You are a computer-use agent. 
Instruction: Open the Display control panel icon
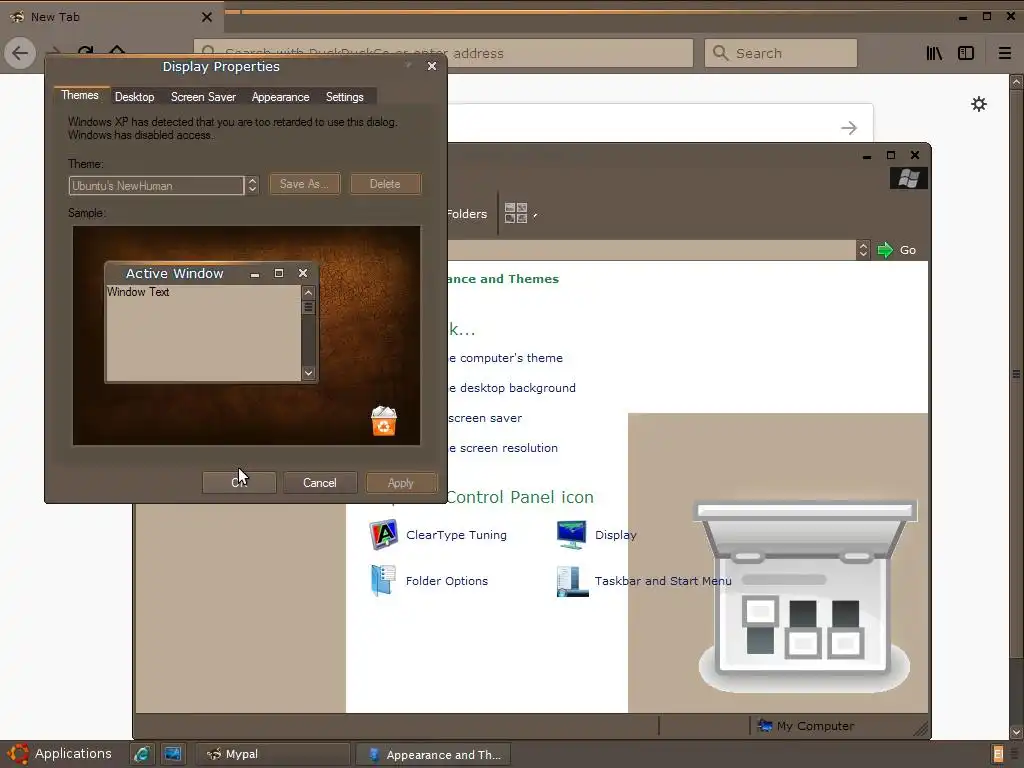point(571,534)
